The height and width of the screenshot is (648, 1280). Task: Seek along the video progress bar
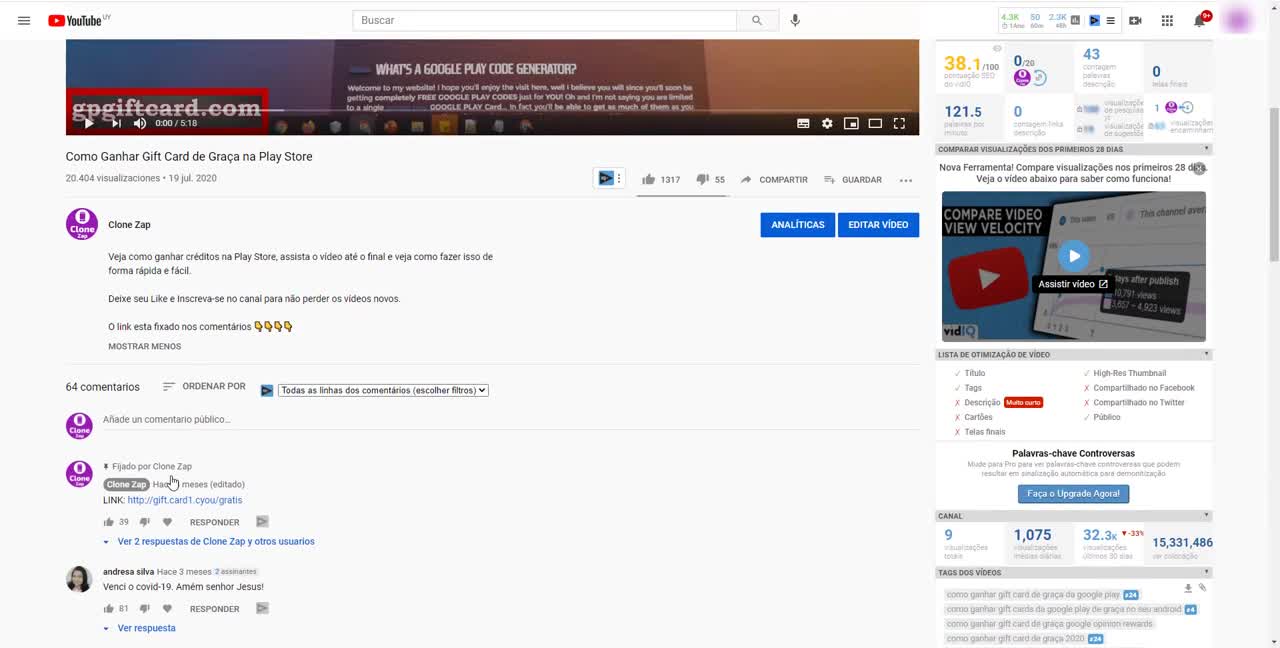coord(492,110)
